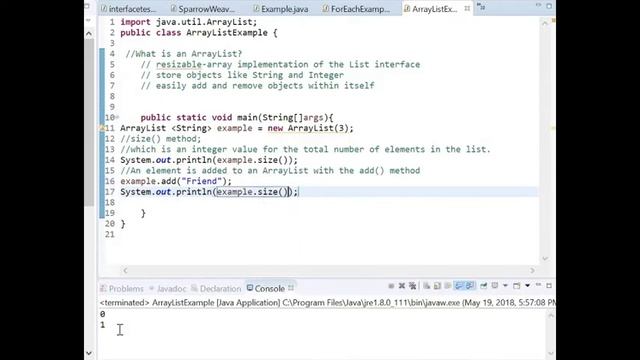640x360 pixels.
Task: Click left panel scroll down arrow
Action: 89,353
